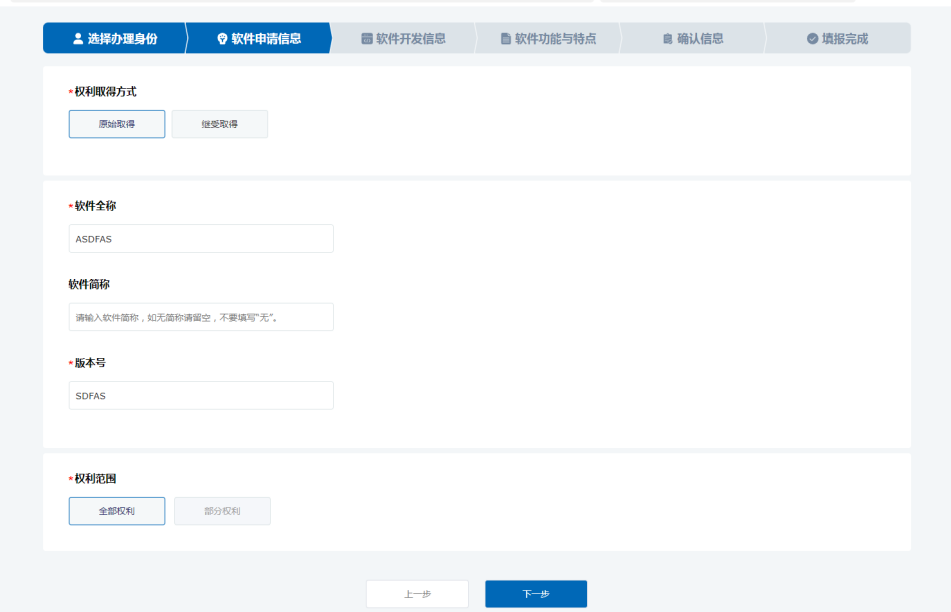
Task: Choose the 部分权利 option
Action: [x=222, y=511]
